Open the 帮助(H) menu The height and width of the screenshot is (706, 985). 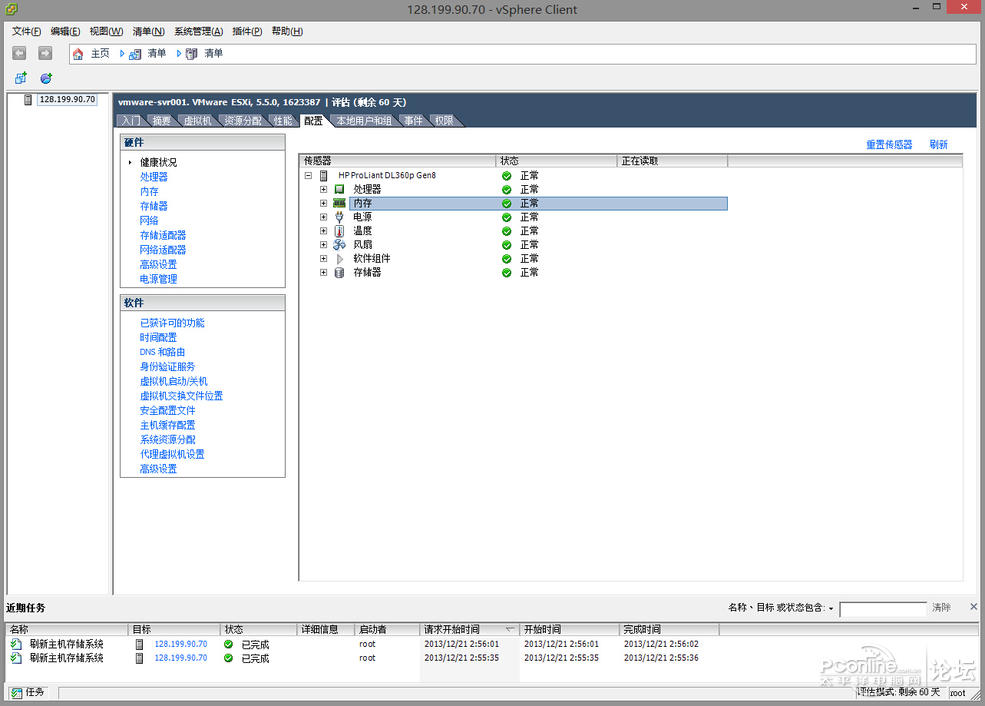tap(287, 31)
